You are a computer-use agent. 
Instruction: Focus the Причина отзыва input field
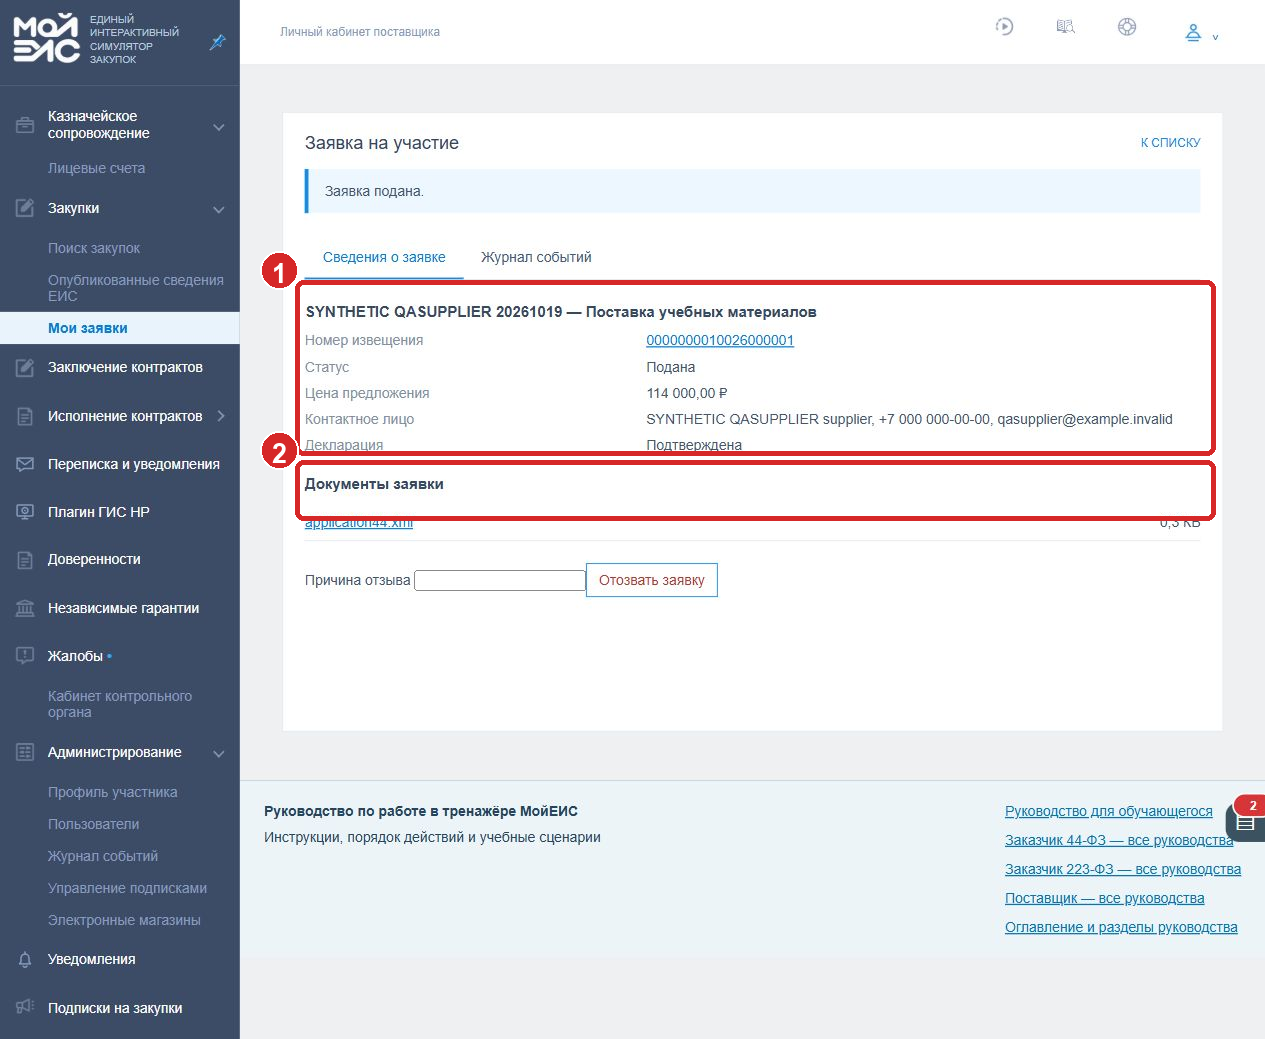point(500,580)
